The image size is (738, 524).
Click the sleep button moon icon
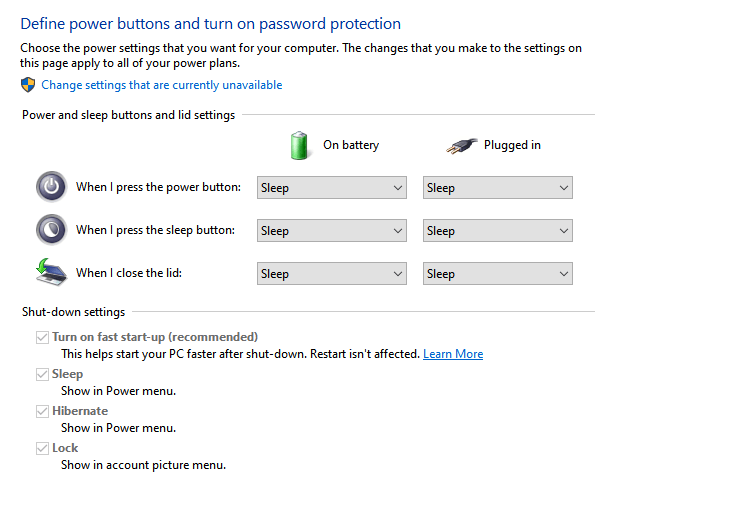coord(51,230)
